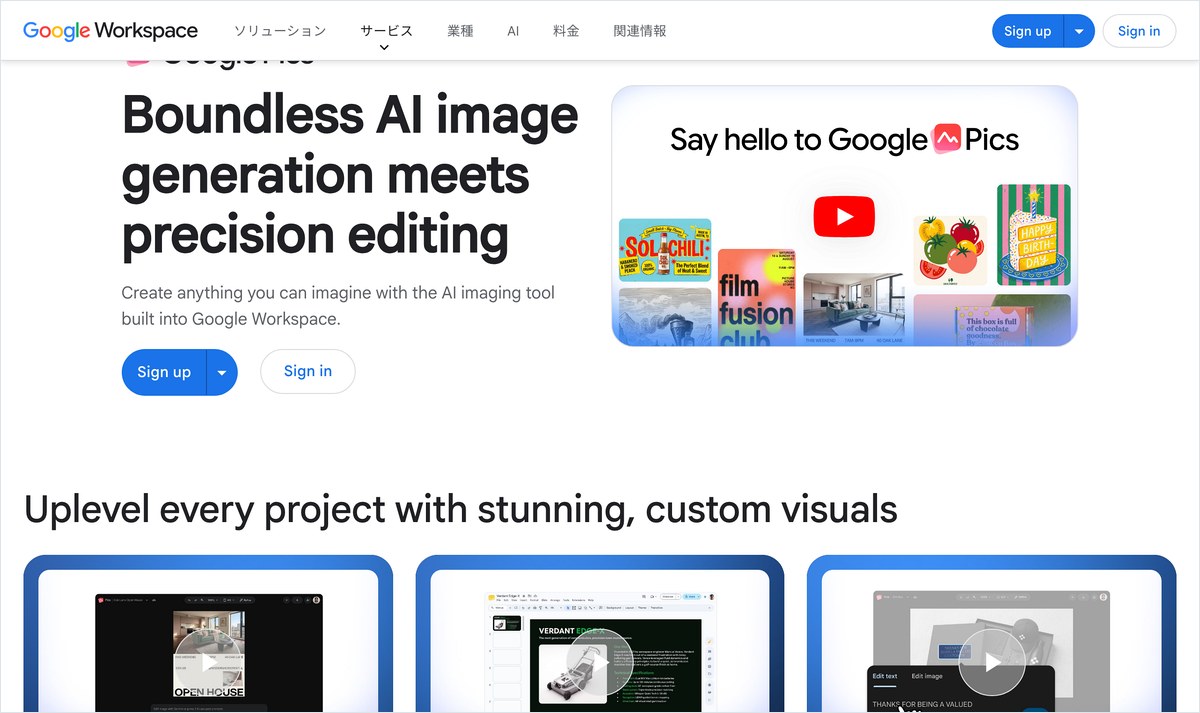Open the Google Workspace logo link
Image resolution: width=1200 pixels, height=713 pixels.
pyautogui.click(x=110, y=31)
